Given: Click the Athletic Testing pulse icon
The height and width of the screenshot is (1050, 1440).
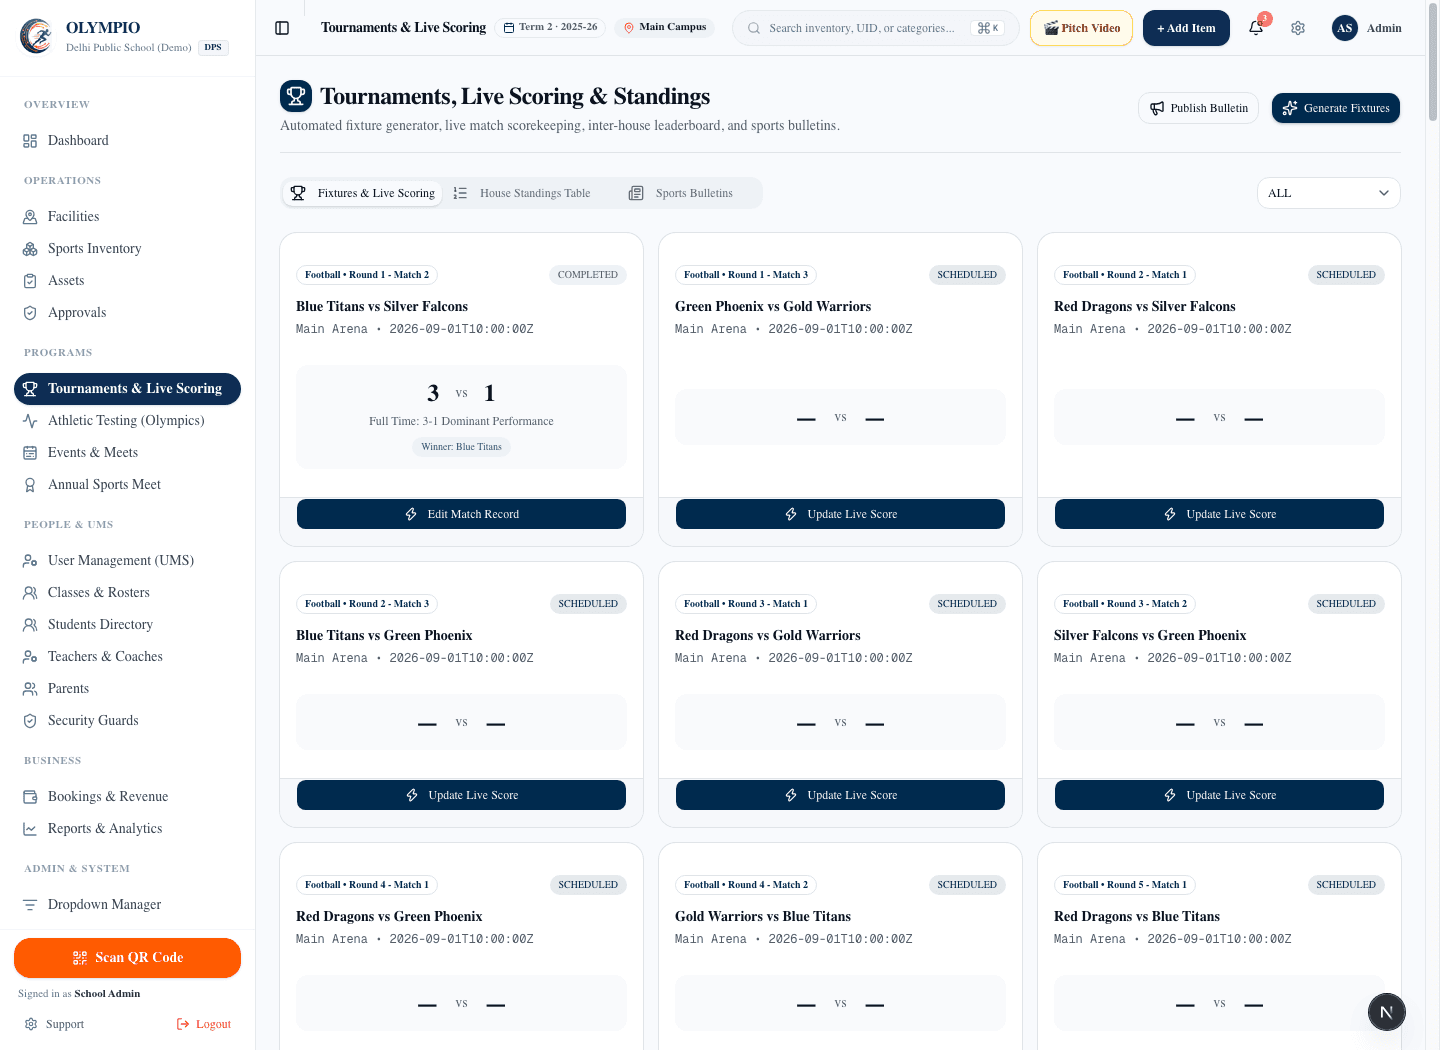Looking at the screenshot, I should [x=30, y=421].
